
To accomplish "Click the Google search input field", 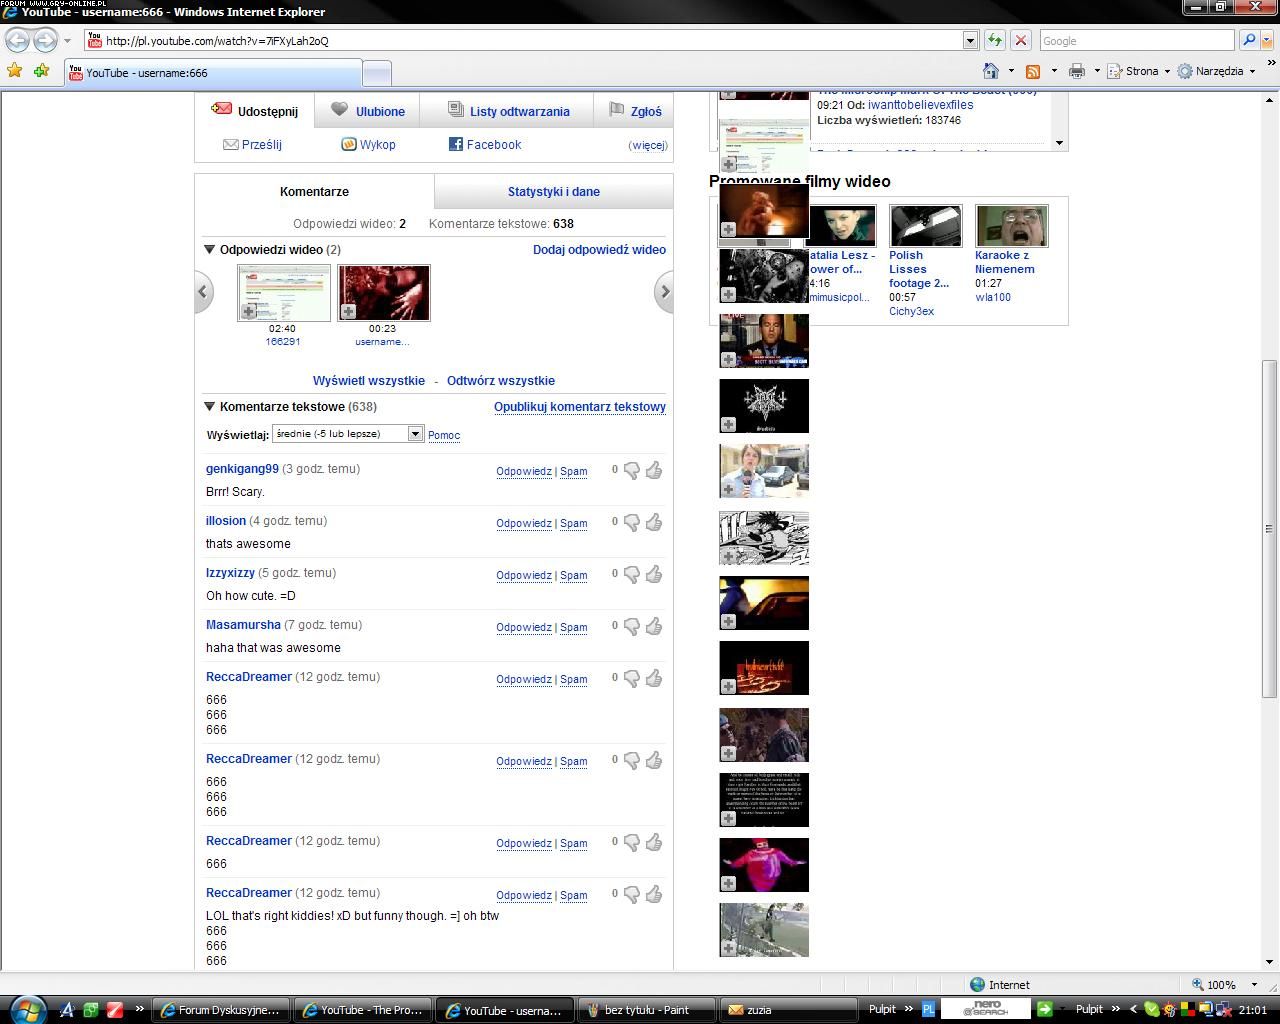I will (x=1136, y=40).
